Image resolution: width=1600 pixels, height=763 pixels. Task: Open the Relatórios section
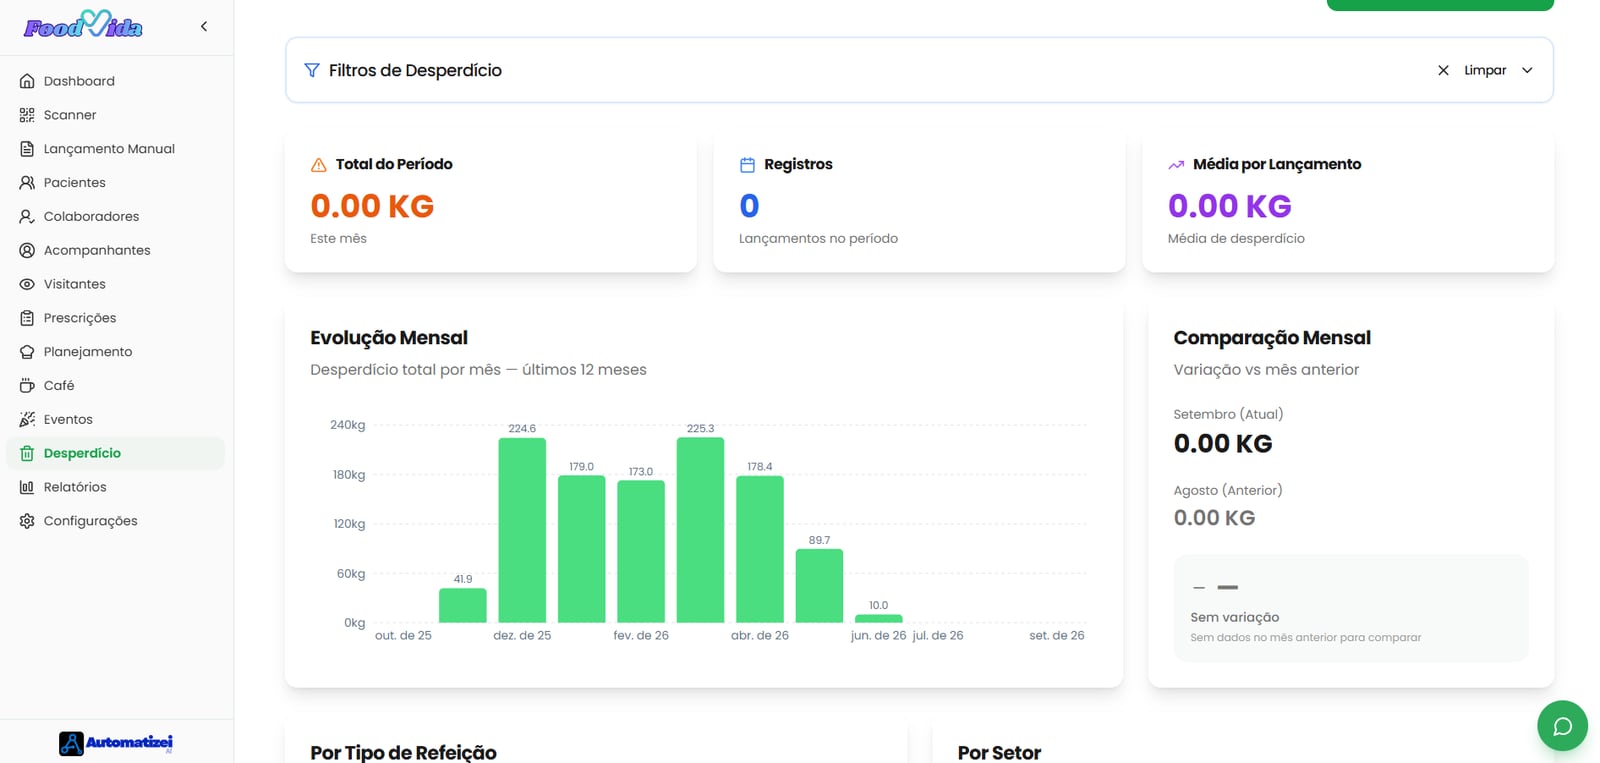click(x=116, y=487)
